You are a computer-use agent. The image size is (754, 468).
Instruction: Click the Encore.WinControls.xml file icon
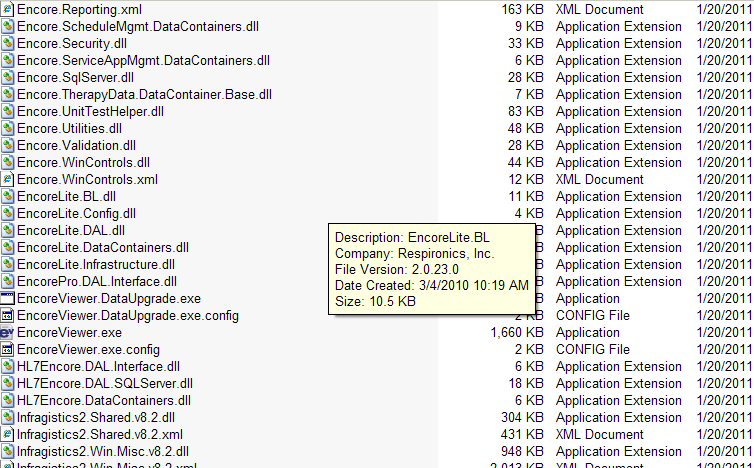point(7,179)
